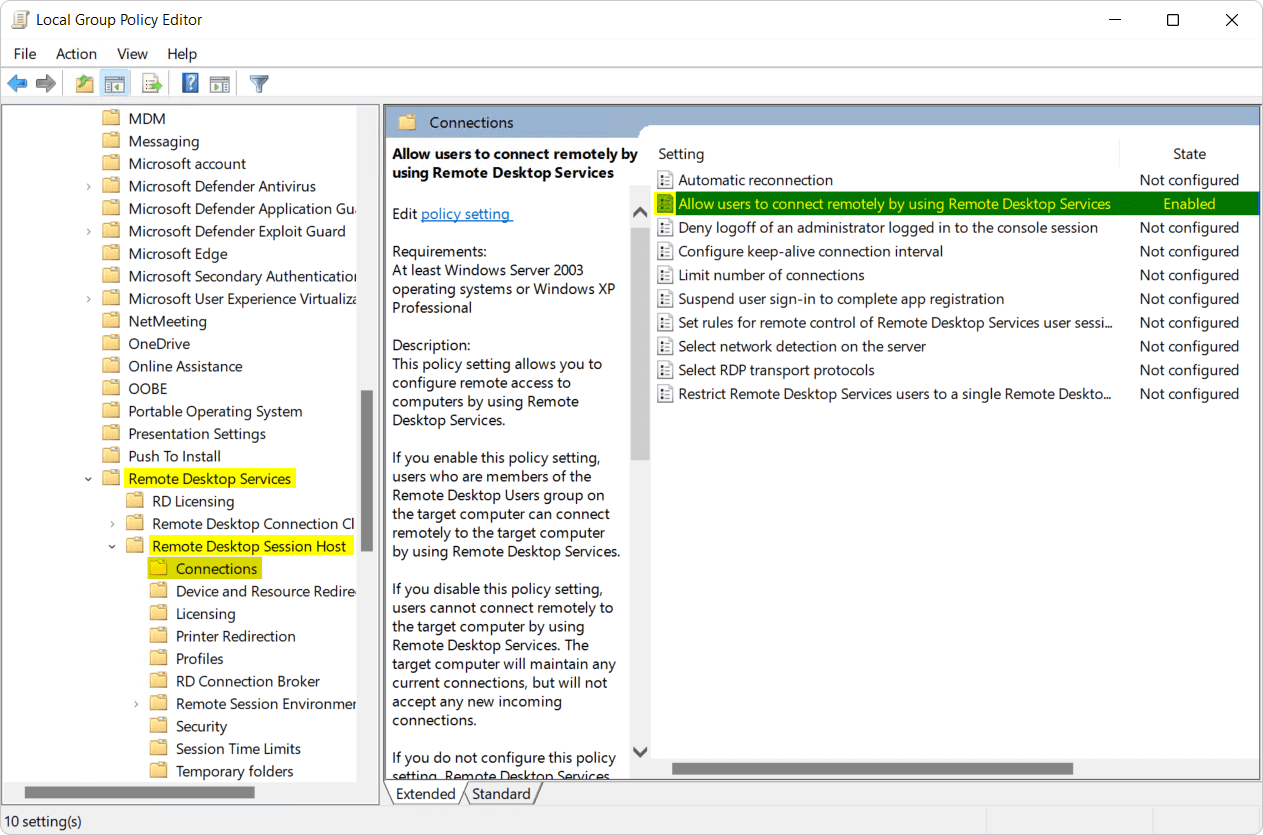Image resolution: width=1263 pixels, height=835 pixels.
Task: Click policy icon beside Restrict Remote Desktop Services users
Action: (x=665, y=394)
